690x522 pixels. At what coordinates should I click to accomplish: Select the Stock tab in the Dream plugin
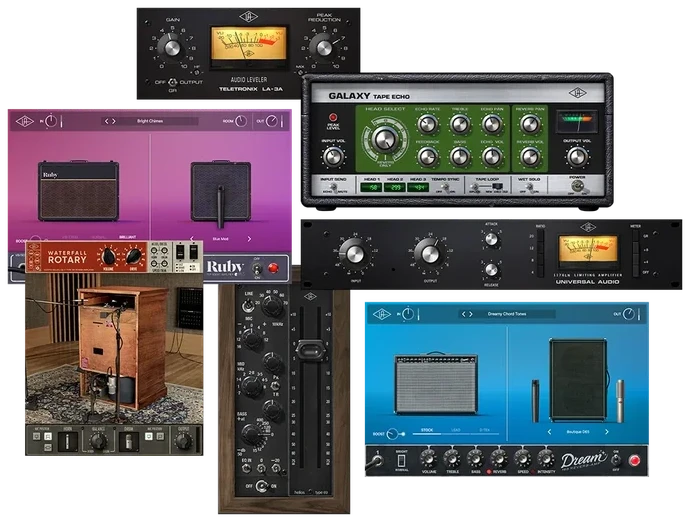[x=427, y=430]
